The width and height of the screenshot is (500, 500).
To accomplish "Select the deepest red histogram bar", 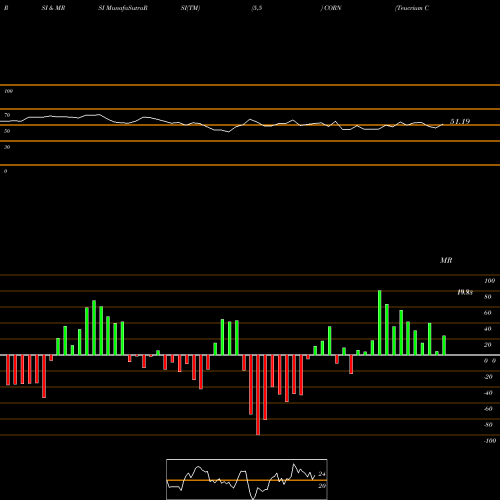I will tap(258, 395).
